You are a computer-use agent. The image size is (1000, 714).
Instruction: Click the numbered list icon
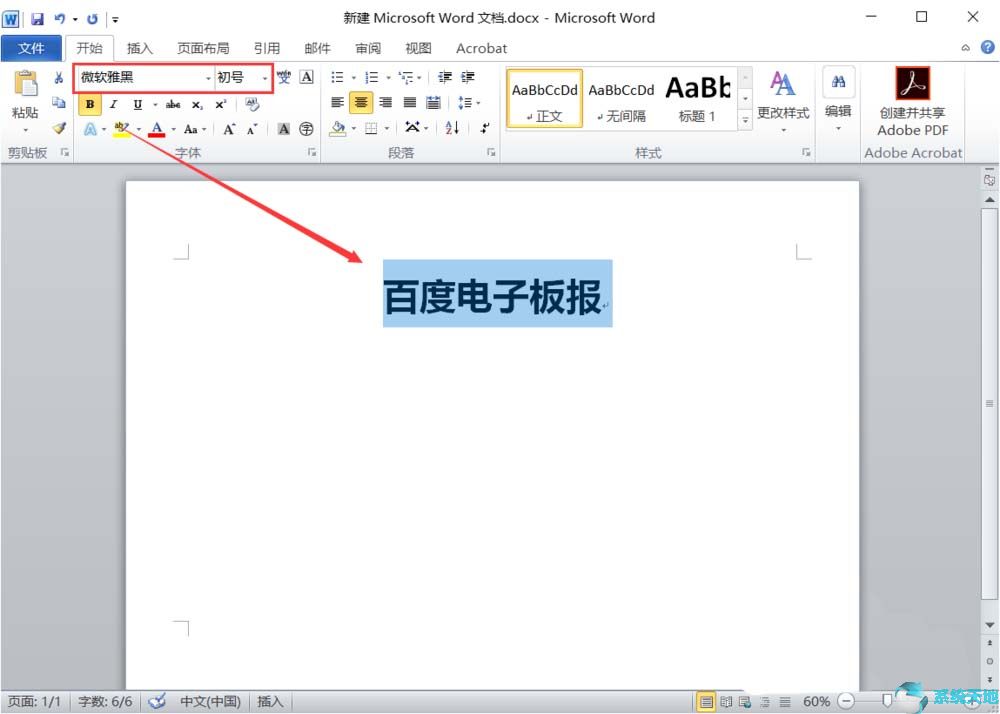[372, 77]
